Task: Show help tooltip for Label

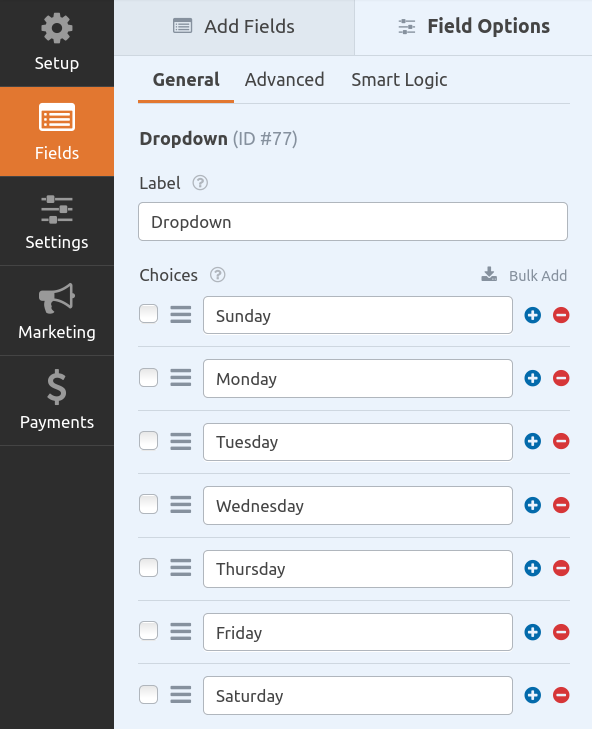Action: 200,183
